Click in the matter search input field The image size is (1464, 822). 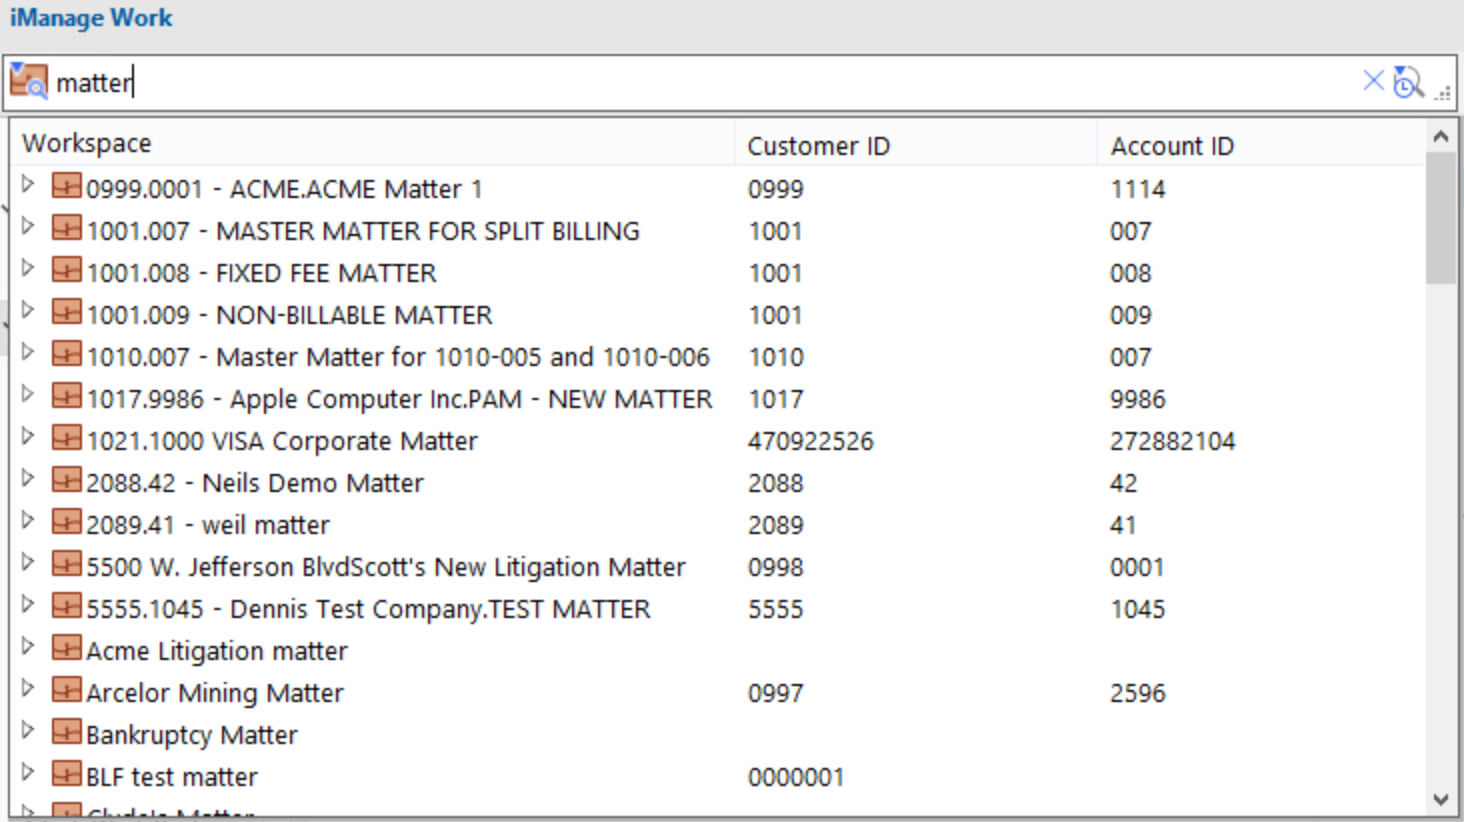coord(700,82)
